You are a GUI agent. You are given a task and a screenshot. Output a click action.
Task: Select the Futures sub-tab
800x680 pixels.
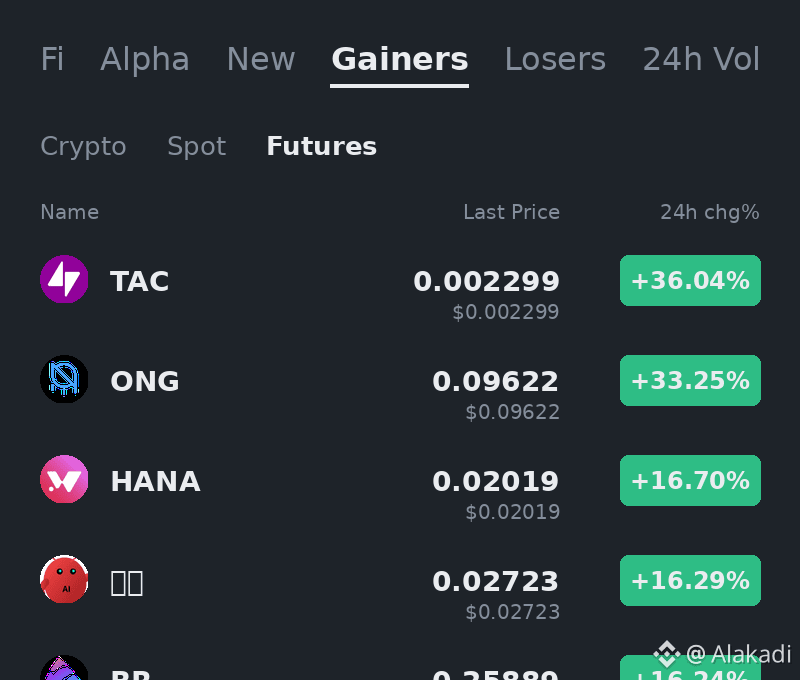pyautogui.click(x=321, y=146)
